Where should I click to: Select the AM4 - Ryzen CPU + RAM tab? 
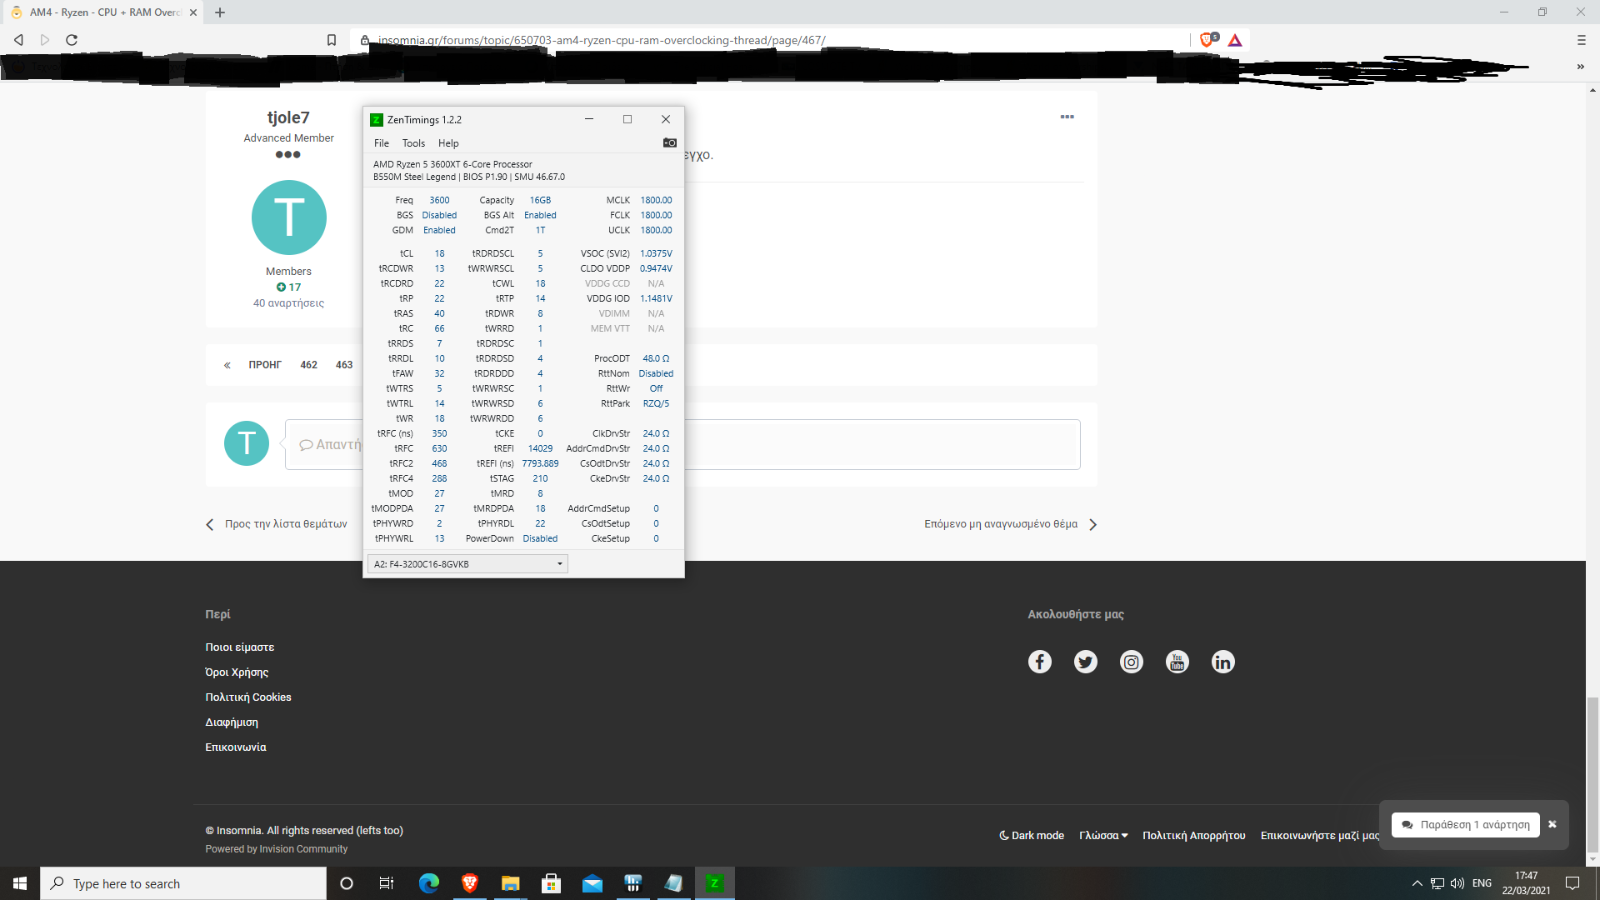click(103, 12)
